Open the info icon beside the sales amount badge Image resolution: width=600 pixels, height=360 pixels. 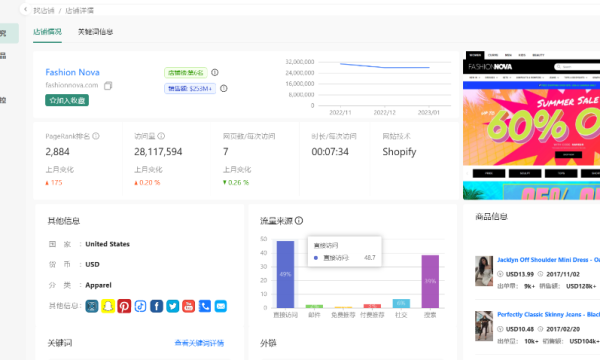pos(224,88)
